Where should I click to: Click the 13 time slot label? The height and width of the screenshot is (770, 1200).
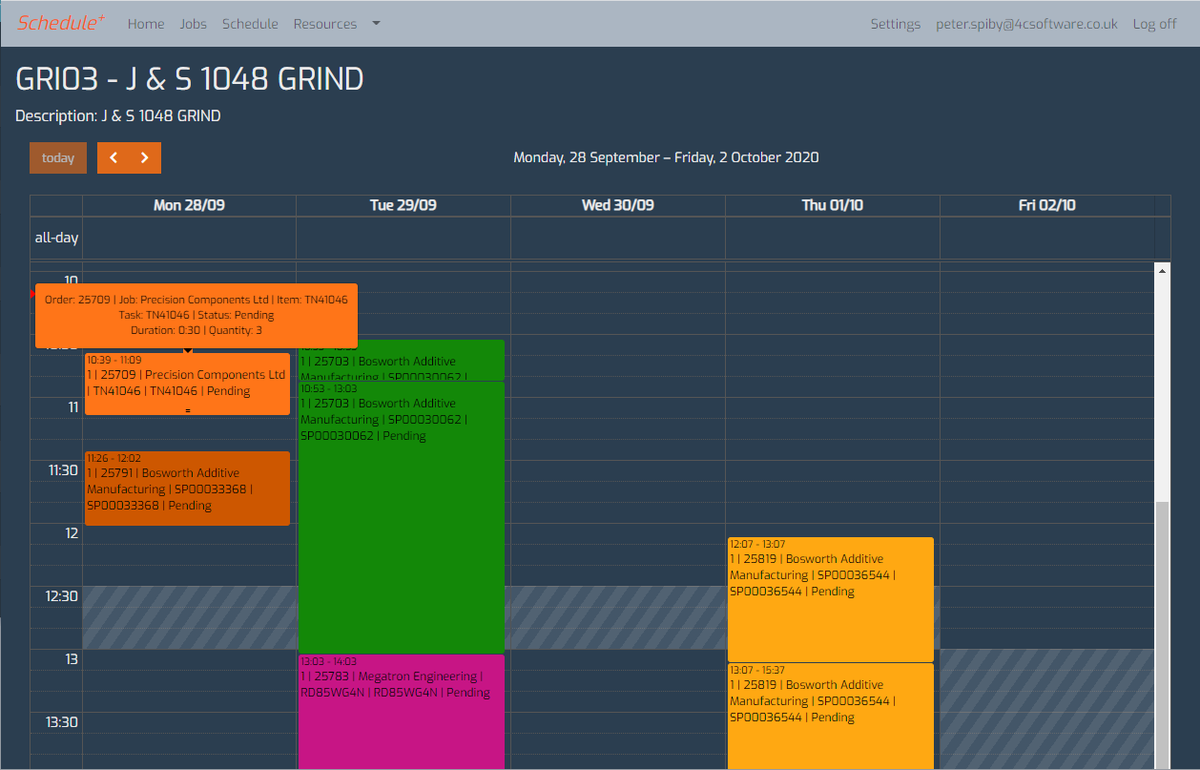[x=71, y=659]
